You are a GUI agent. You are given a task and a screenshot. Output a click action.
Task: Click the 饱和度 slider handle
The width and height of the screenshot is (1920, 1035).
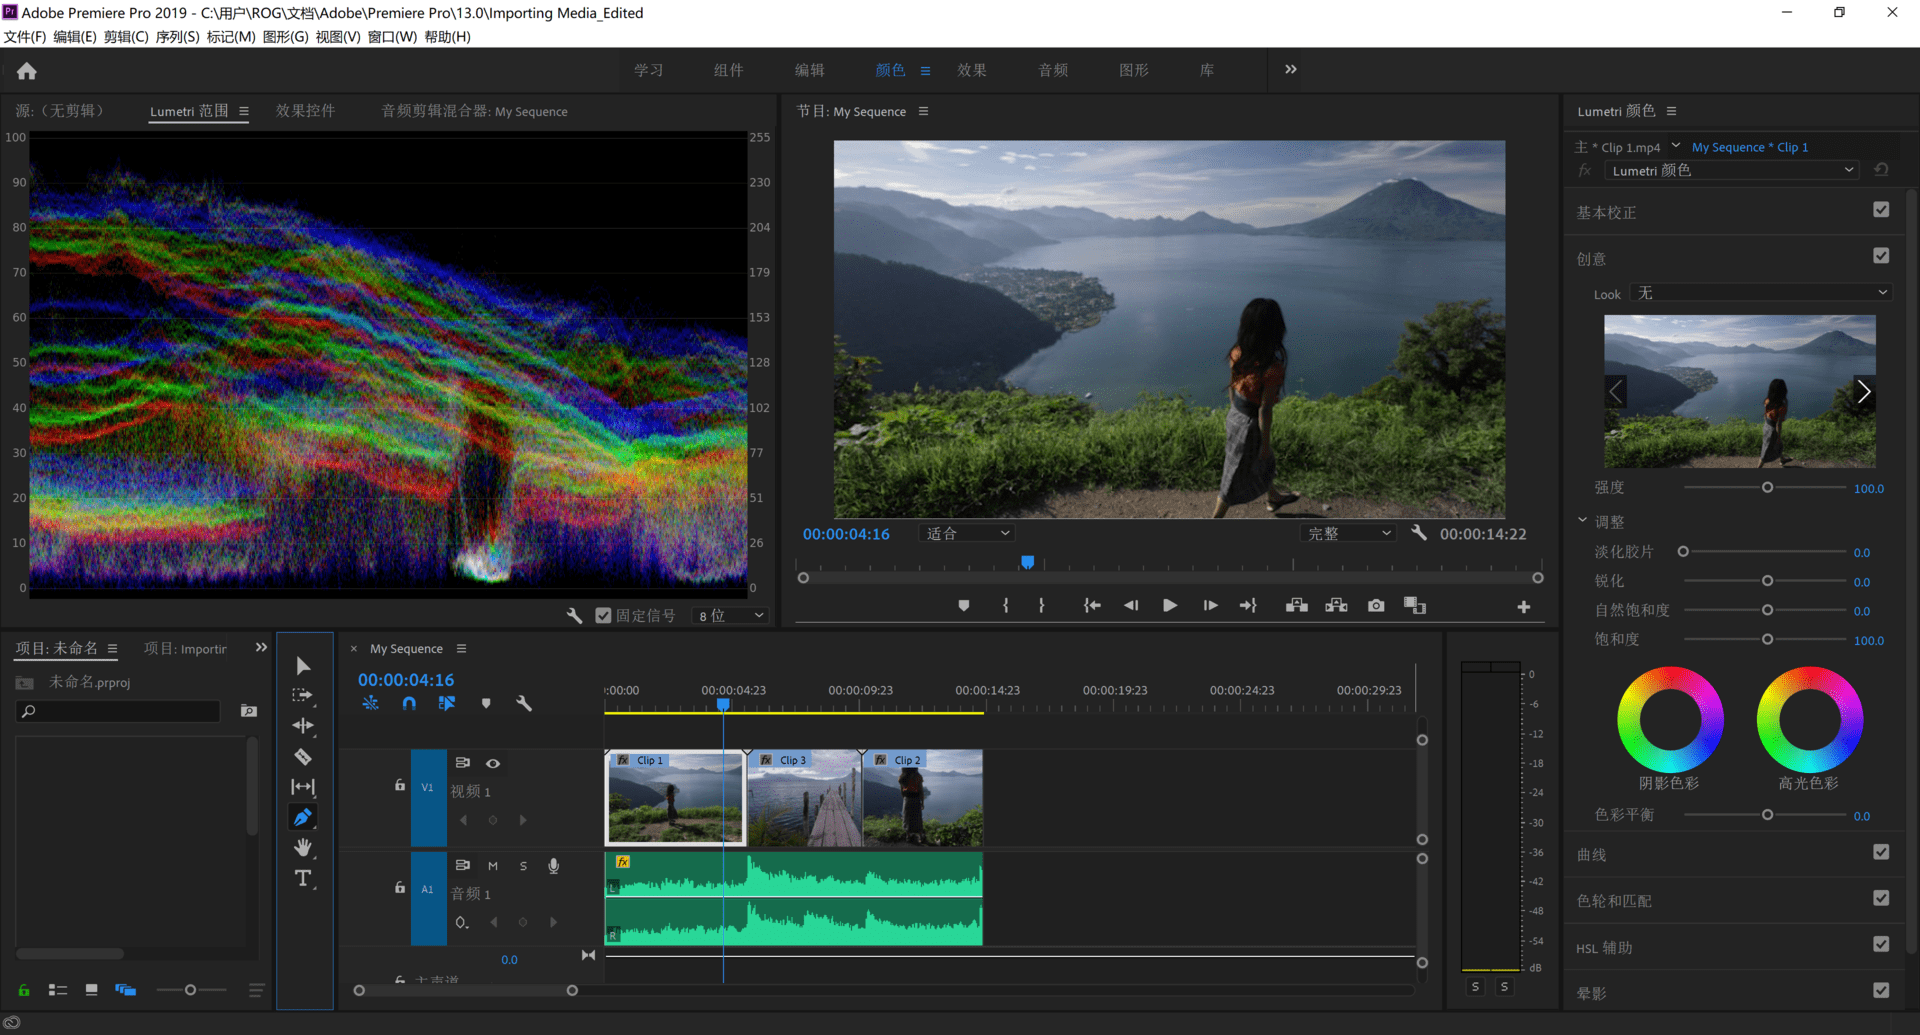pos(1767,639)
